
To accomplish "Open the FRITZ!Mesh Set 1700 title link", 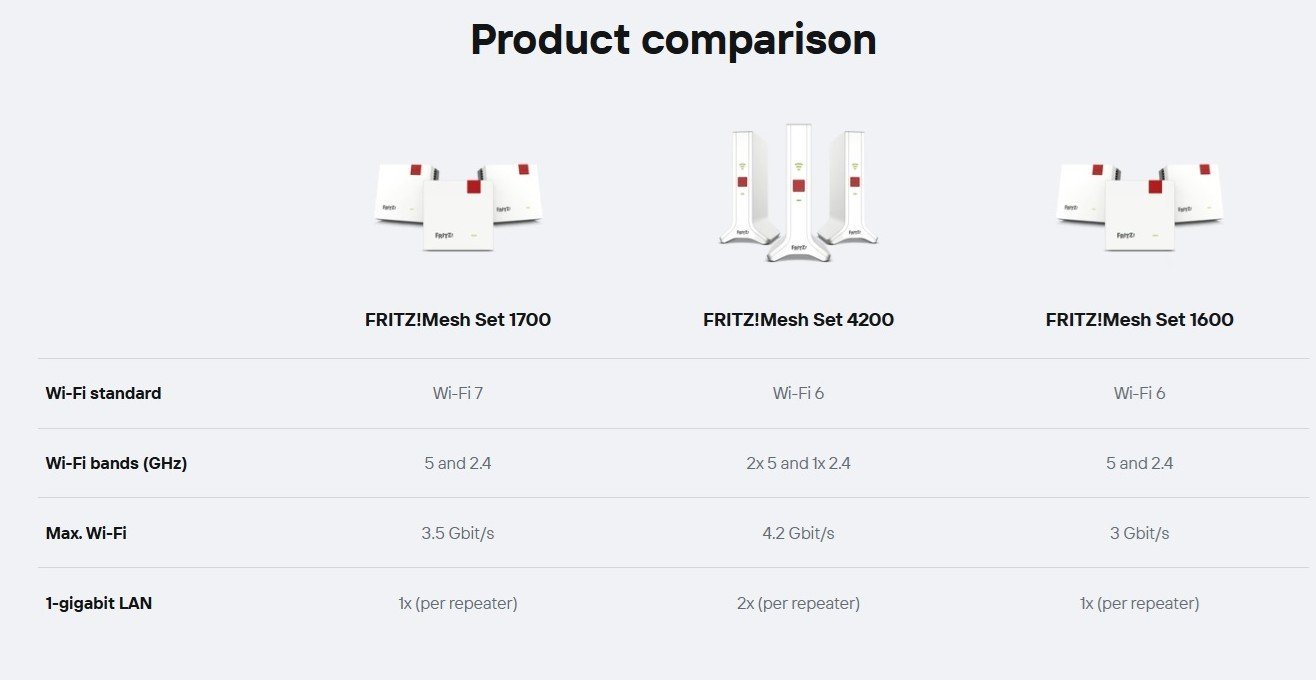I will 458,320.
